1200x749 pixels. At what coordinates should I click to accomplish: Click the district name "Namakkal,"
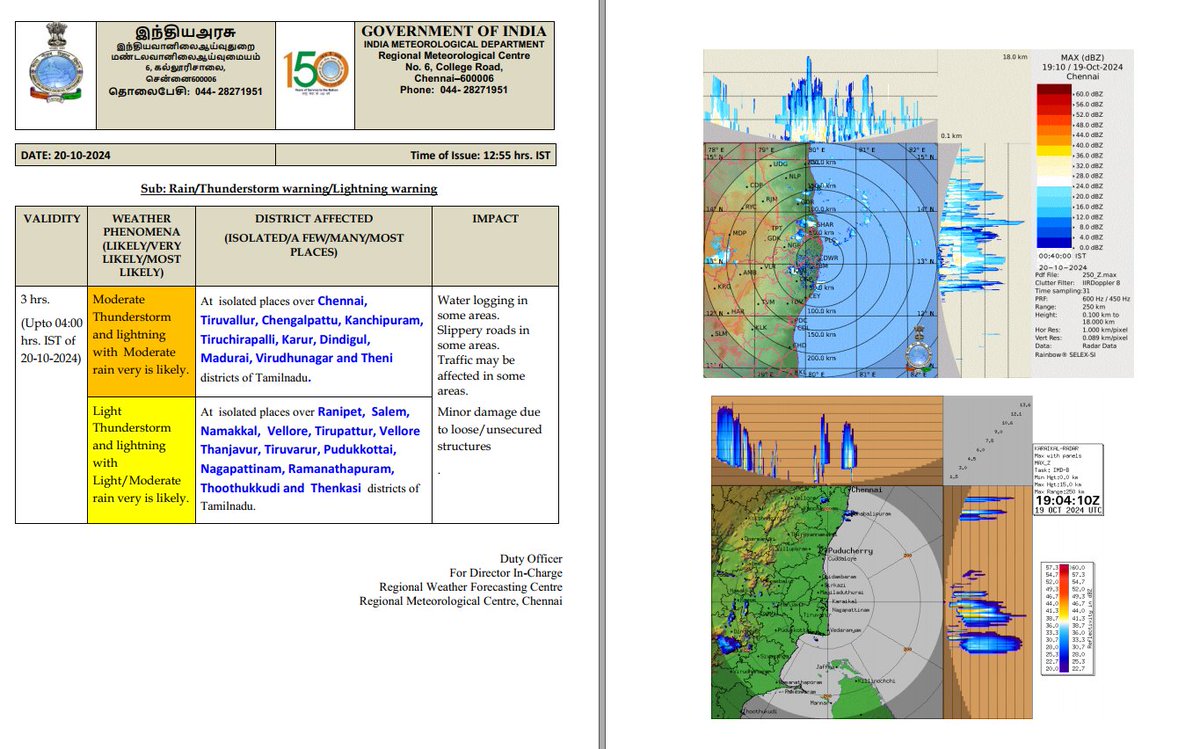click(229, 431)
